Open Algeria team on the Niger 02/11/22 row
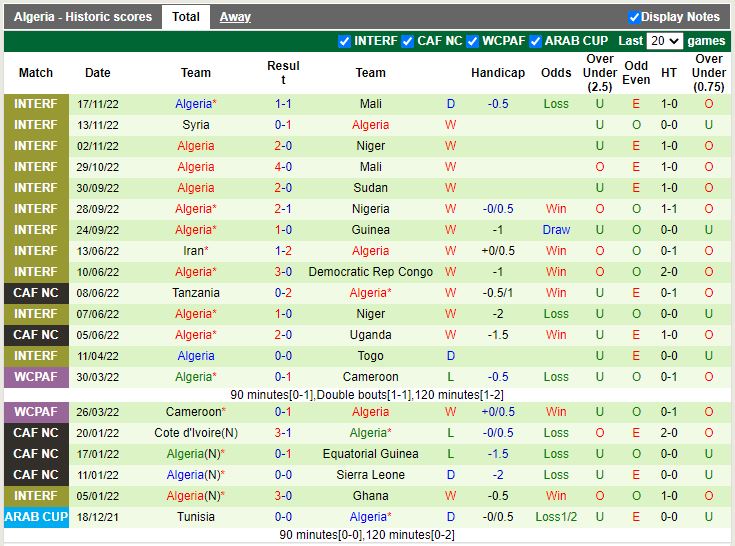The height and width of the screenshot is (546, 735). [x=195, y=146]
